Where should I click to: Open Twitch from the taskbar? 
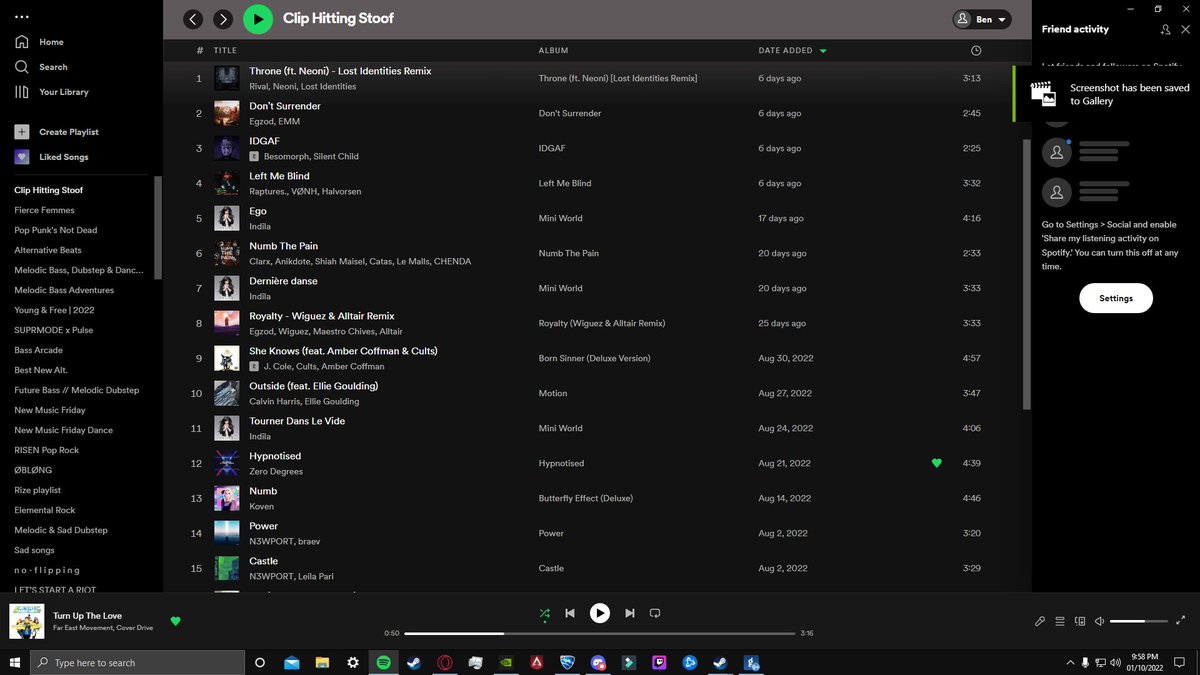point(659,662)
